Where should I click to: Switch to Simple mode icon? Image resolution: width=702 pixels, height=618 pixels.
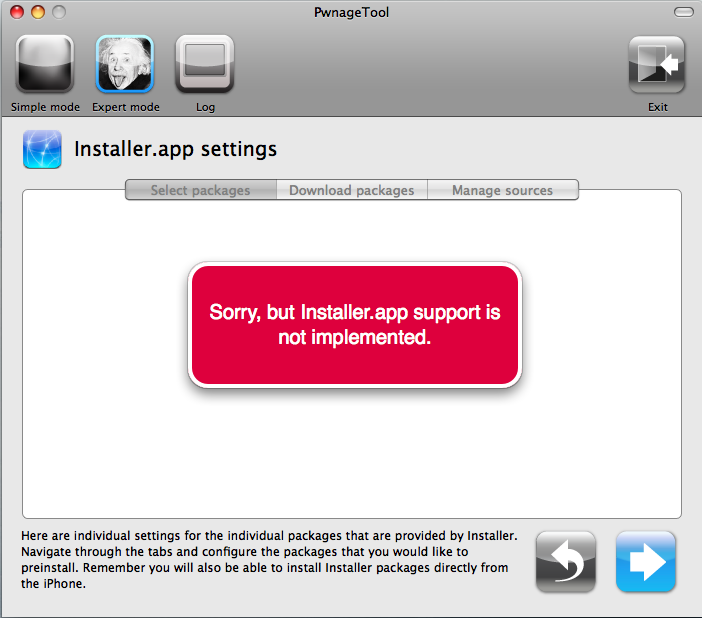(x=45, y=64)
